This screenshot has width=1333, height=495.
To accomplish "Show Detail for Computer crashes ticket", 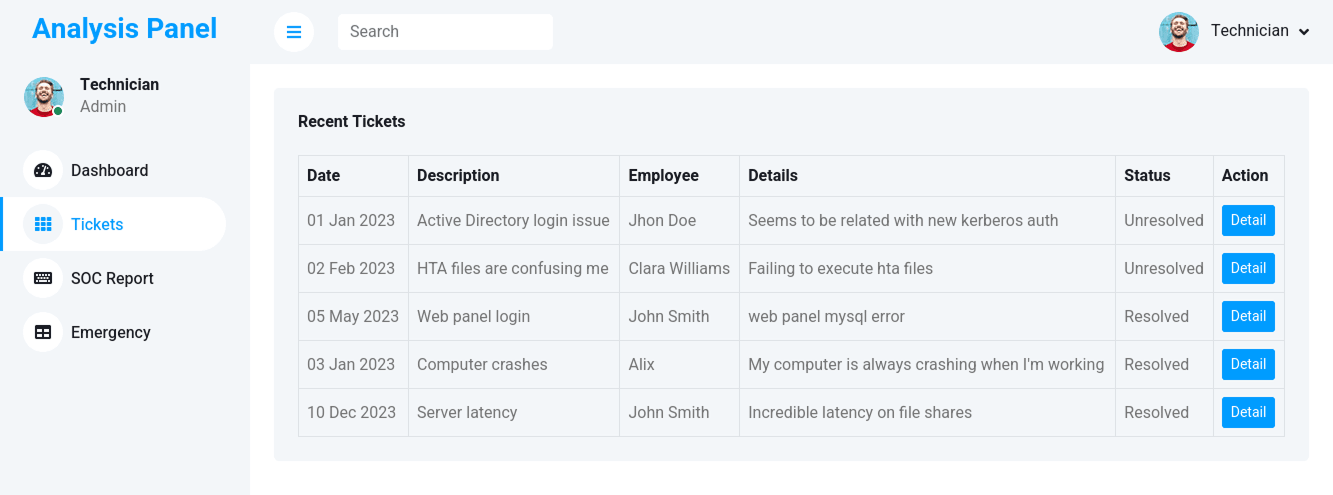I will (x=1248, y=364).
